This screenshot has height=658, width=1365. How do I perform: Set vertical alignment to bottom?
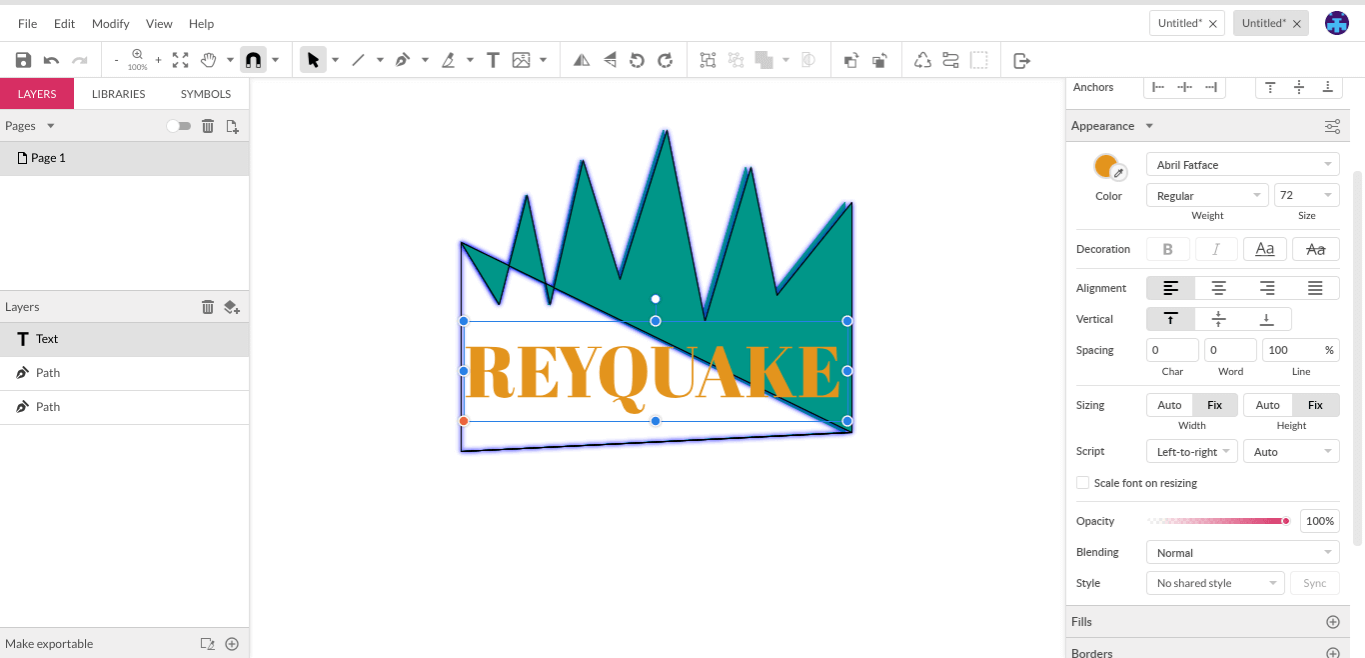click(x=1267, y=319)
